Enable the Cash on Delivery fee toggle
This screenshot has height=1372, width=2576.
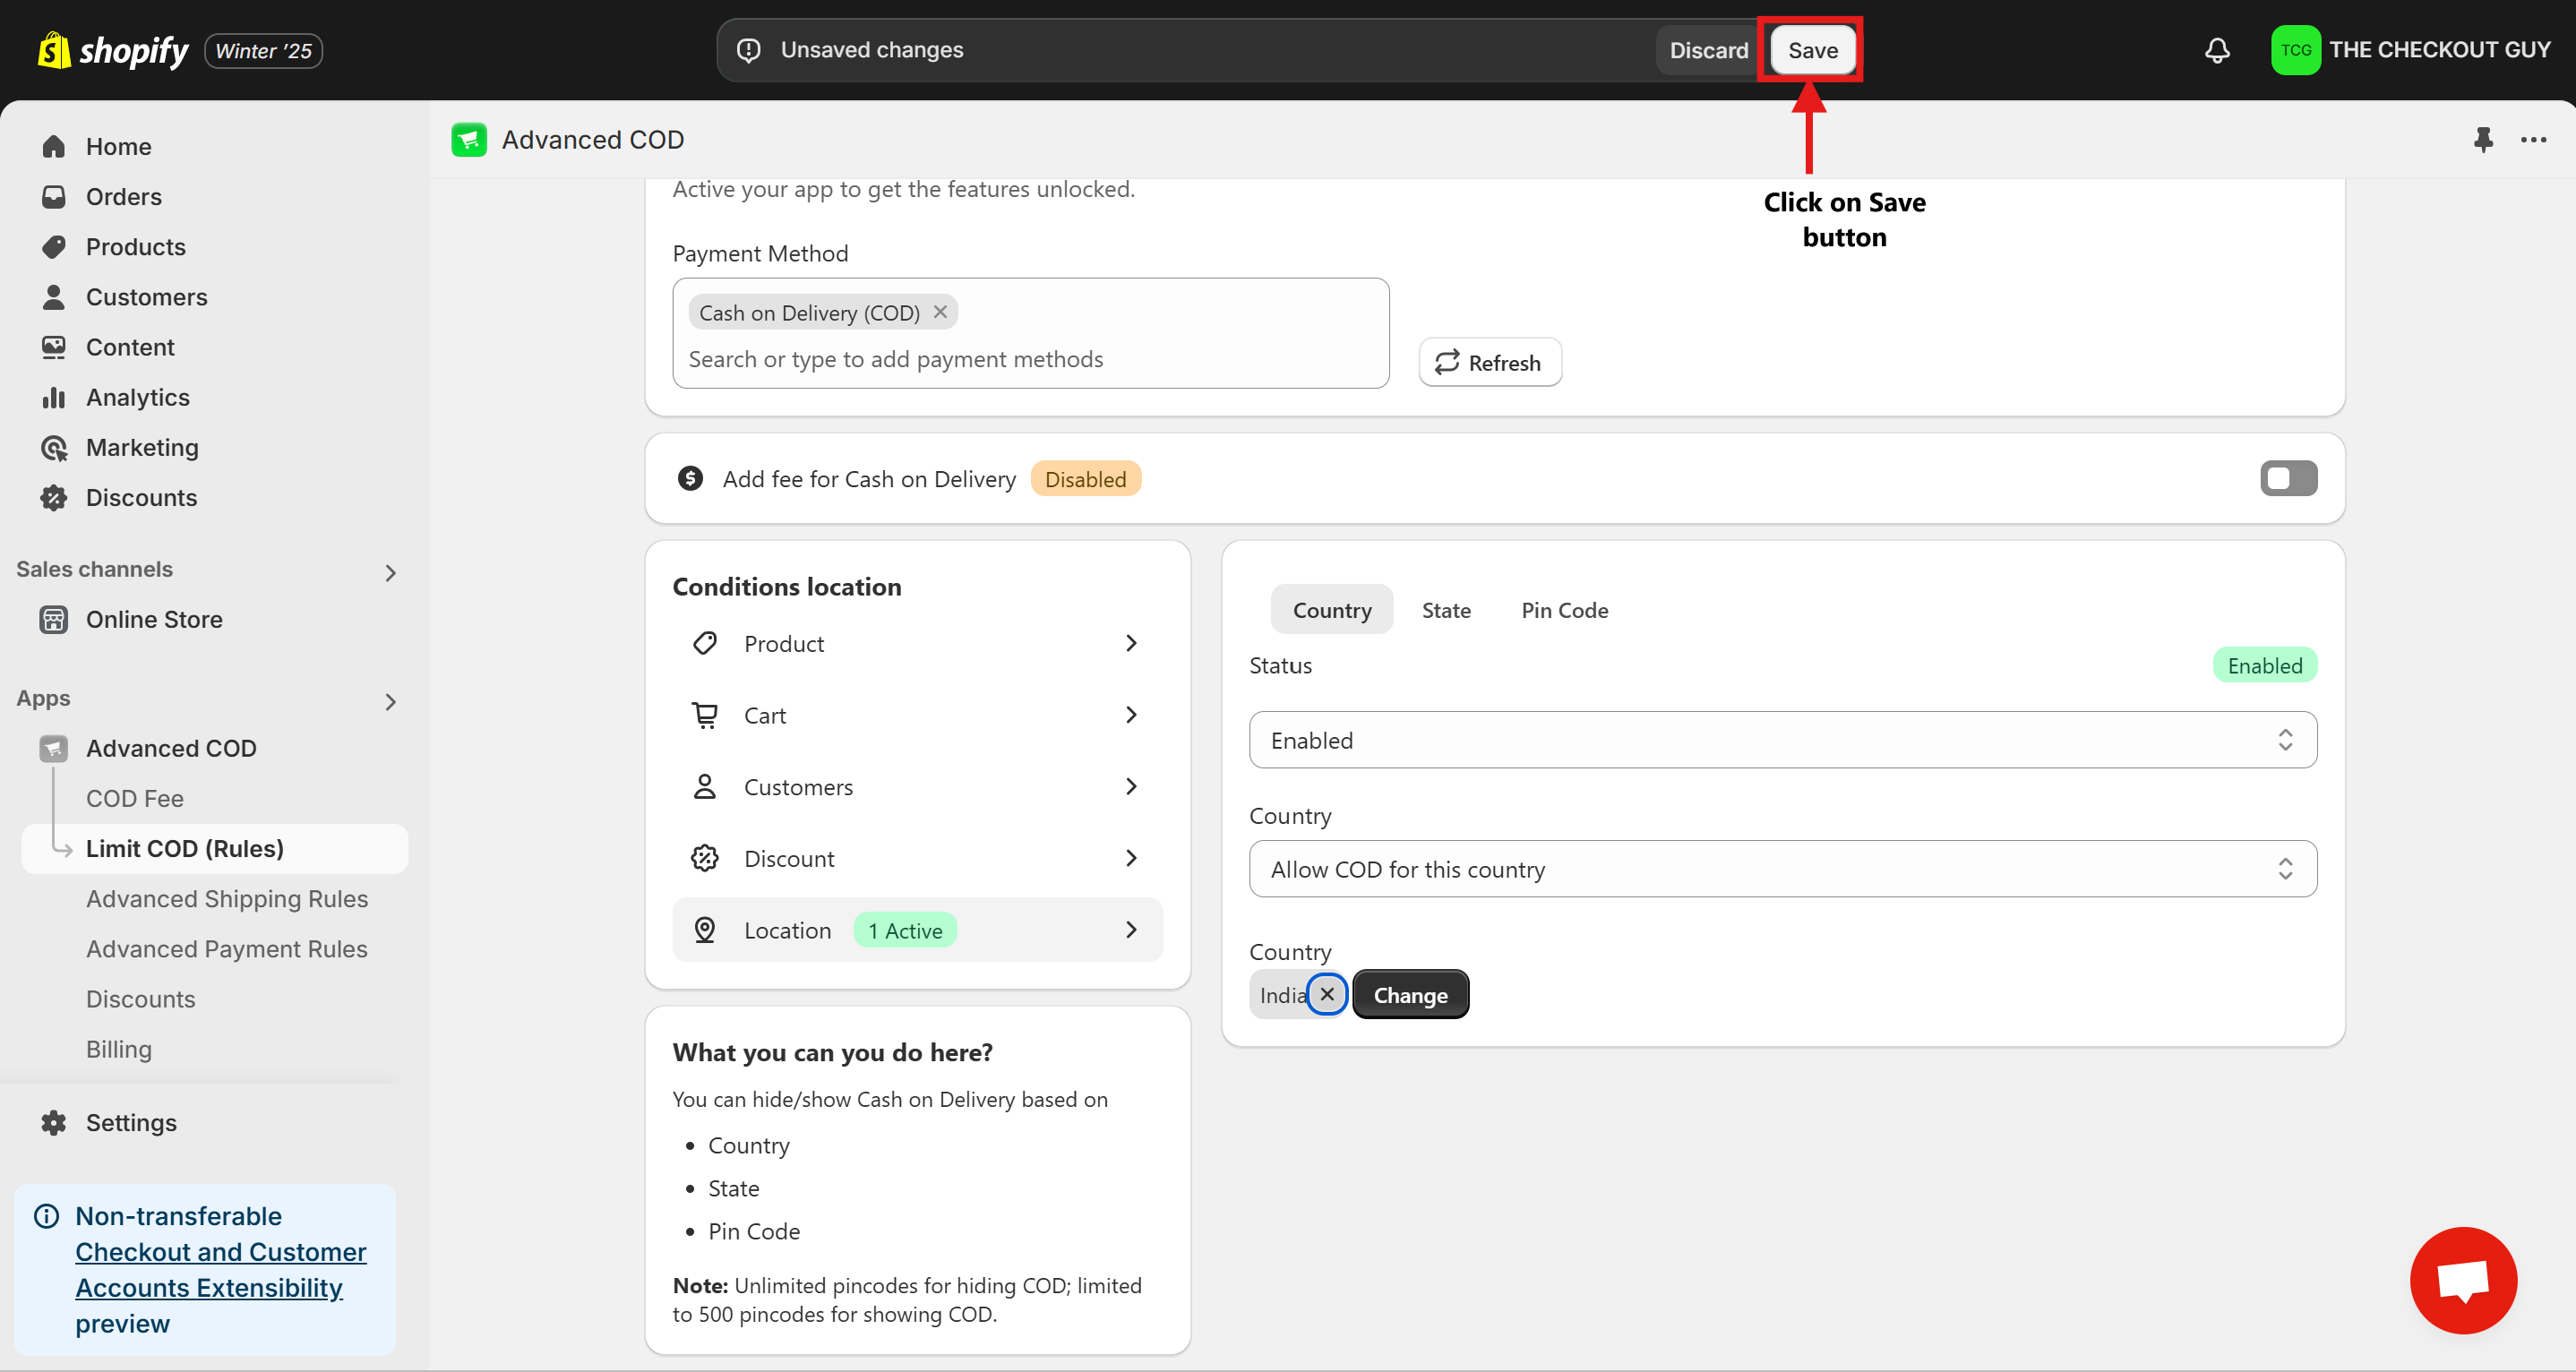[2288, 478]
